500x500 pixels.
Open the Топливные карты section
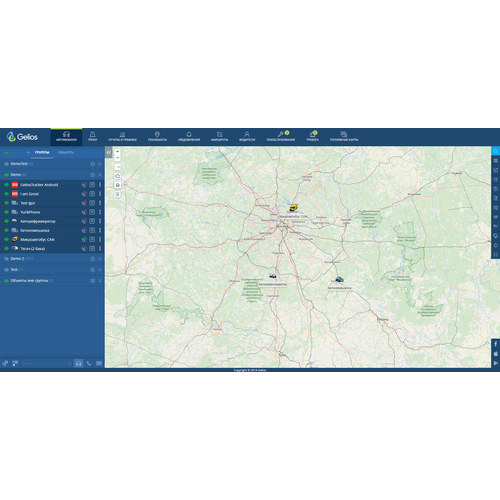[344, 137]
